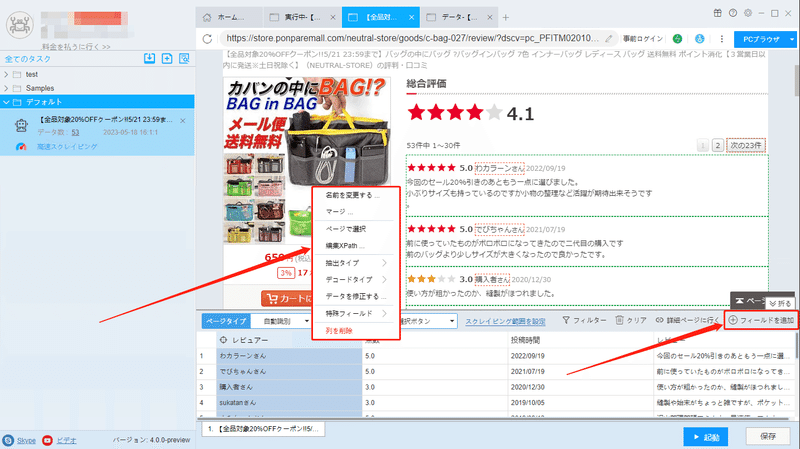Switch to the ホーム tab

(229, 17)
